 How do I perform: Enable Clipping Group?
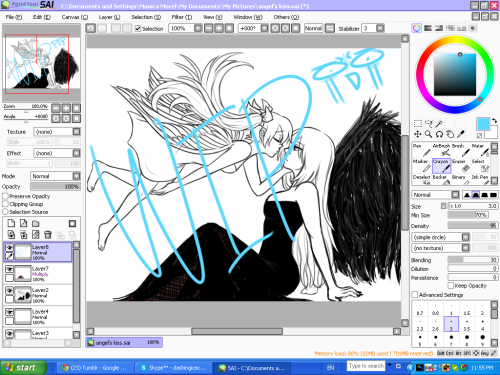[x=5, y=204]
